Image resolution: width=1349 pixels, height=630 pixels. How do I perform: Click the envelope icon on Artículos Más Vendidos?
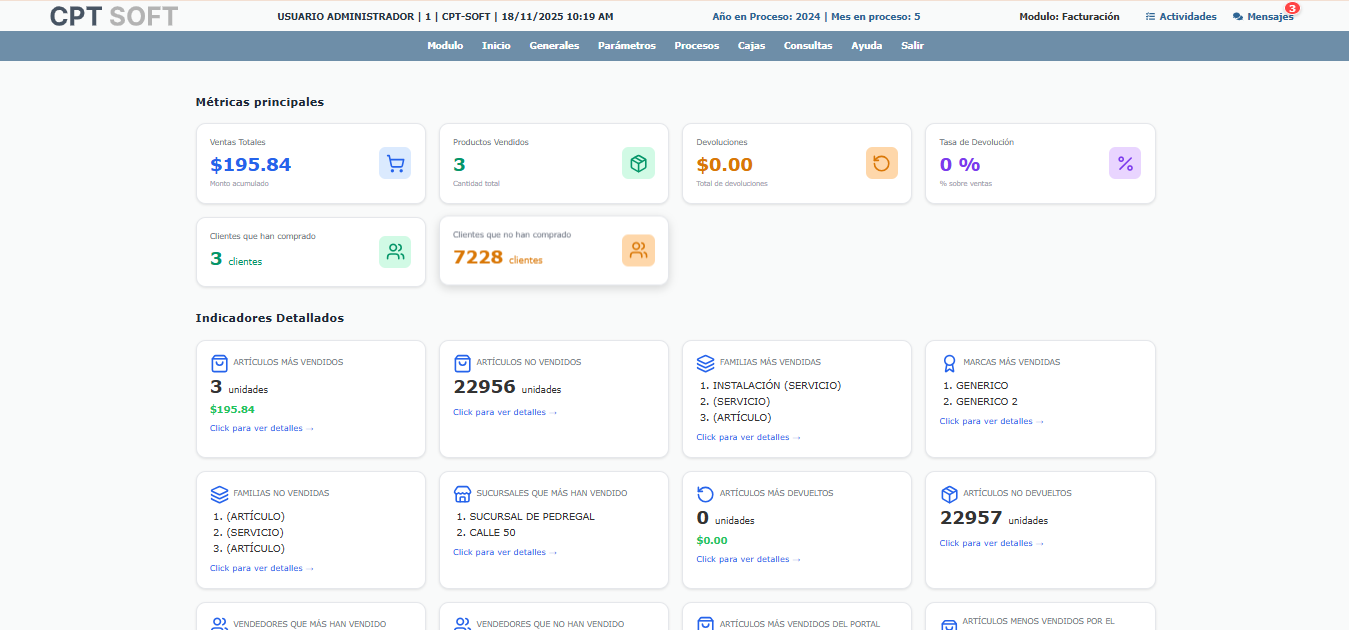click(x=218, y=362)
